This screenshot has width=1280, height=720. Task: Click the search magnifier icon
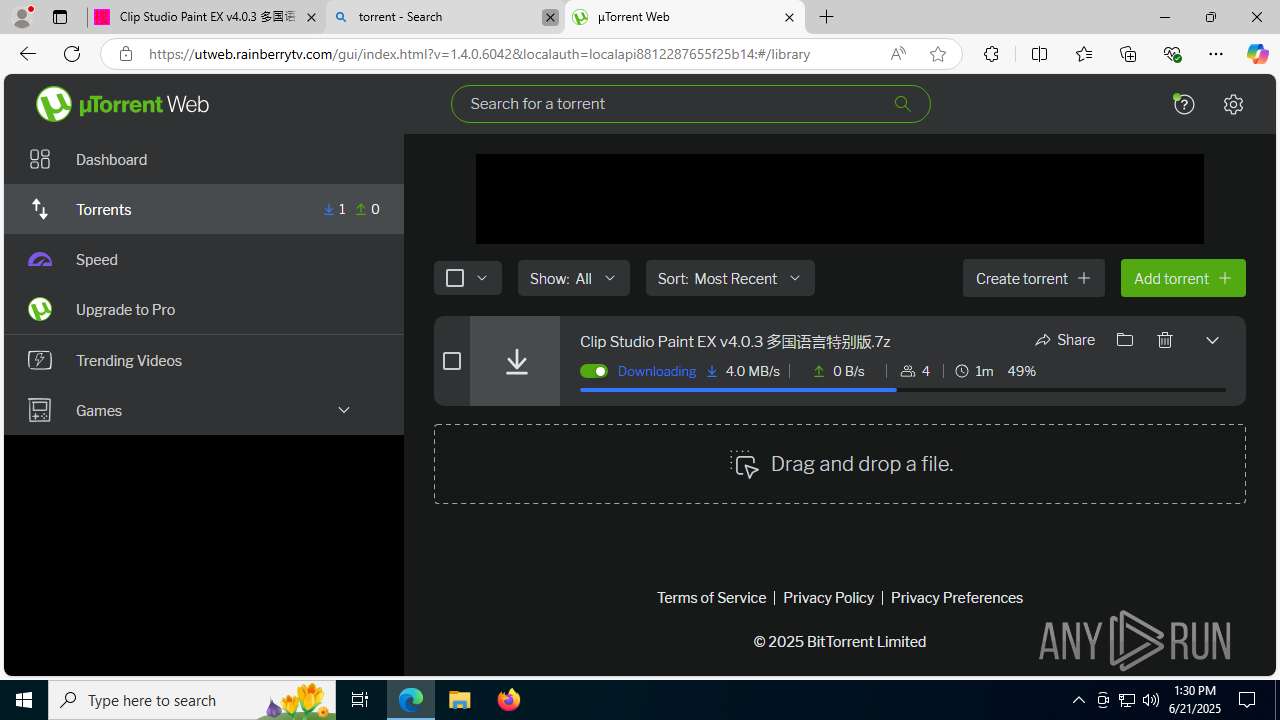coord(902,104)
